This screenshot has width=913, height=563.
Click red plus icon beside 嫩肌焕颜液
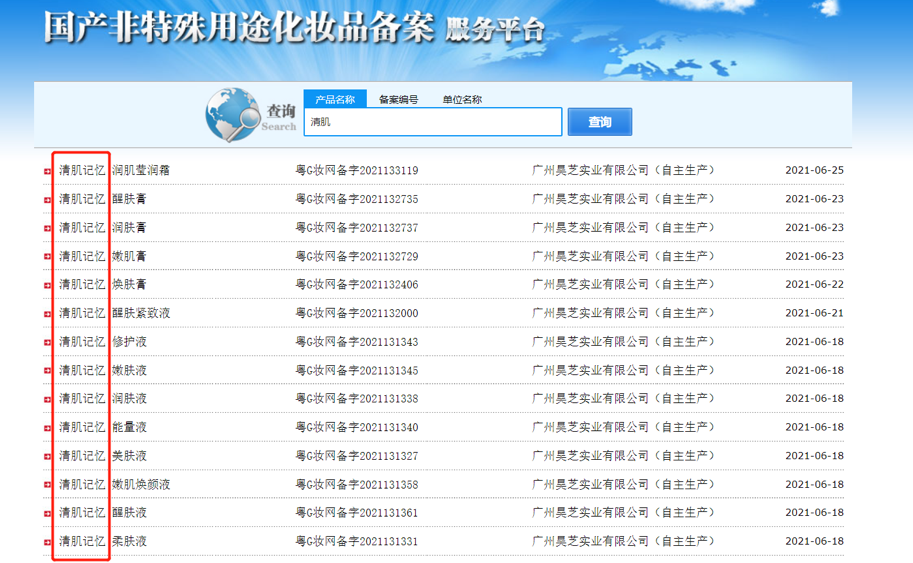point(47,485)
